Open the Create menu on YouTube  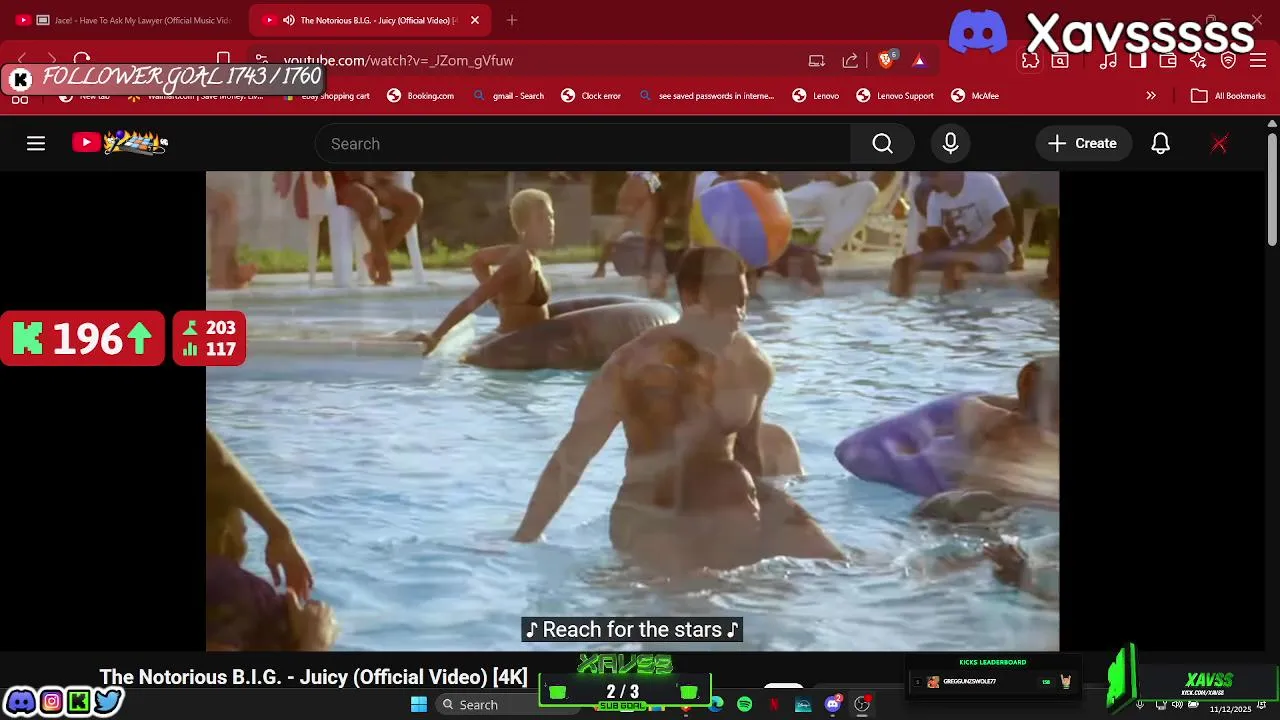tap(1083, 143)
